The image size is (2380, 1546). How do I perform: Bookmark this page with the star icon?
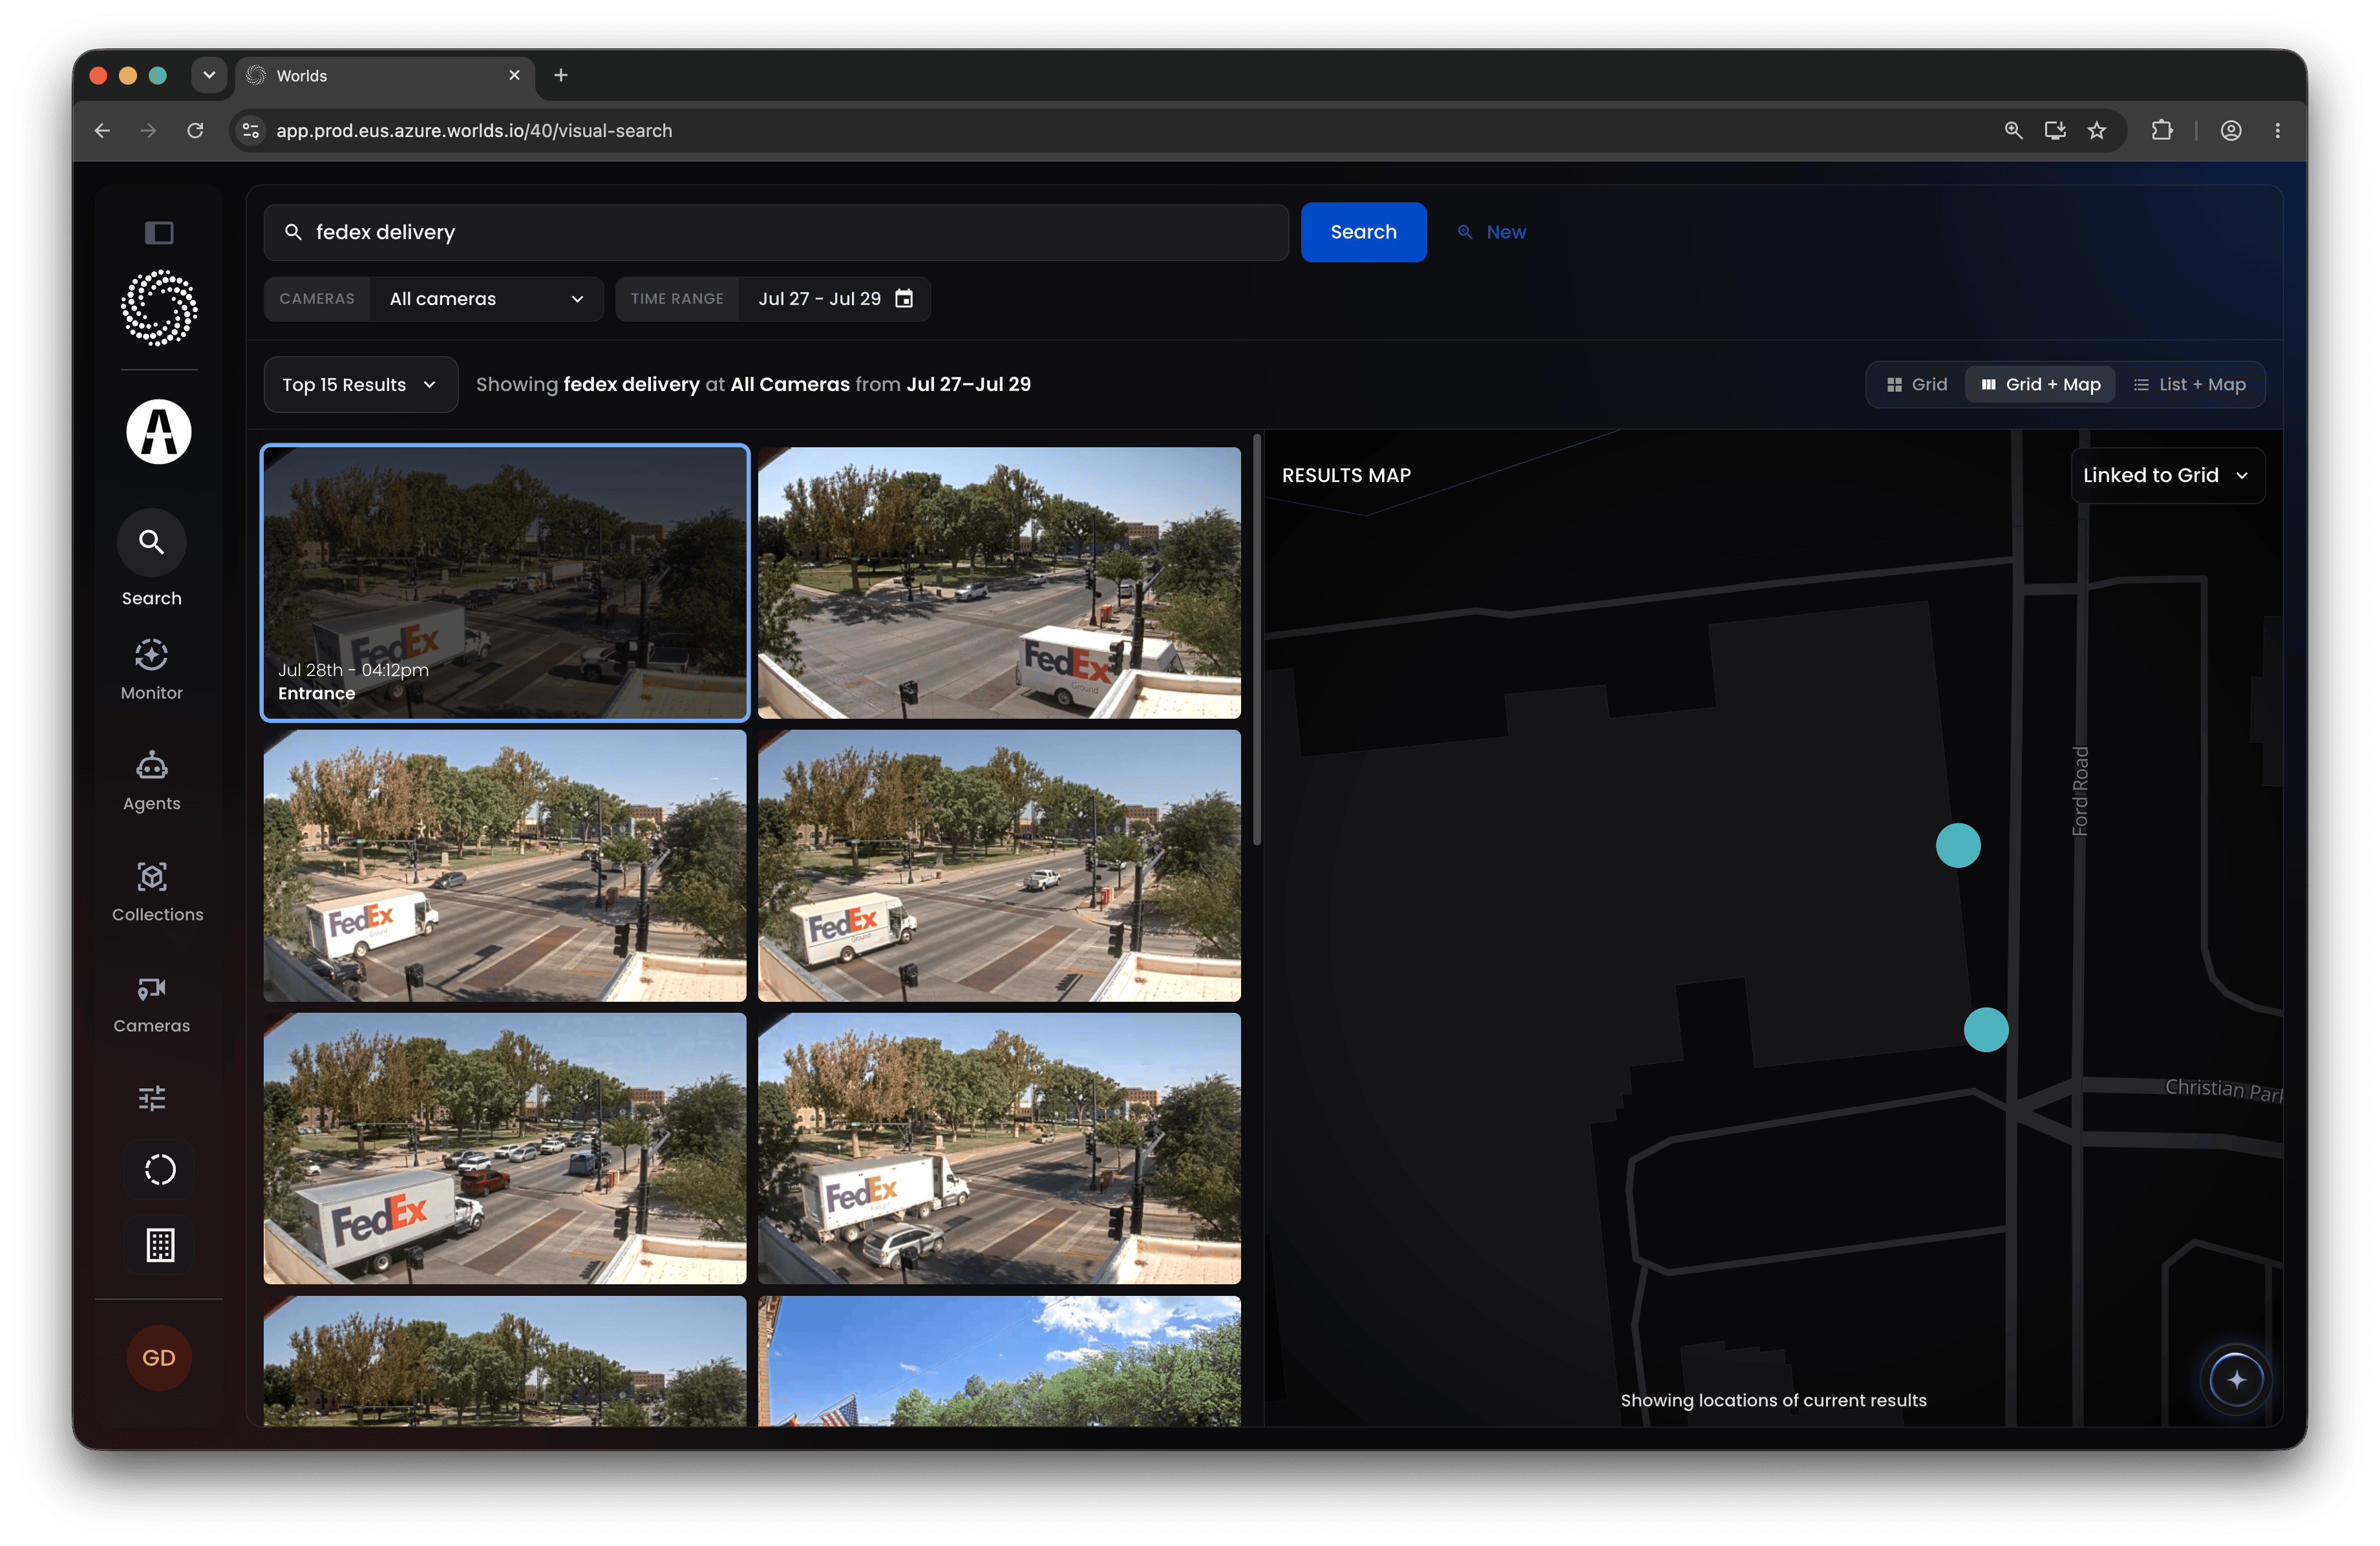coord(2097,131)
